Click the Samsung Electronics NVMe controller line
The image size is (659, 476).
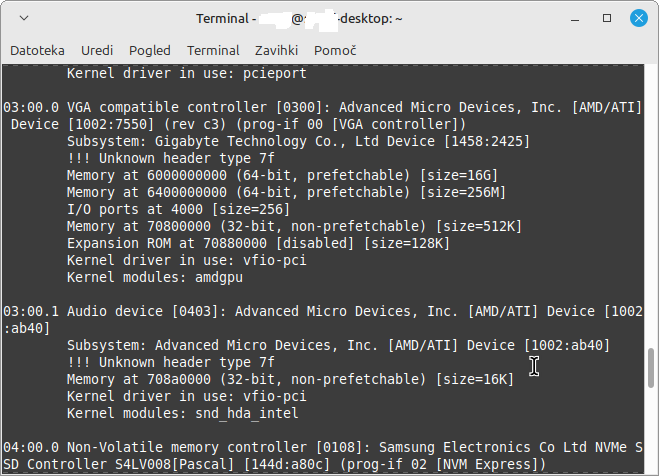[x=323, y=456]
